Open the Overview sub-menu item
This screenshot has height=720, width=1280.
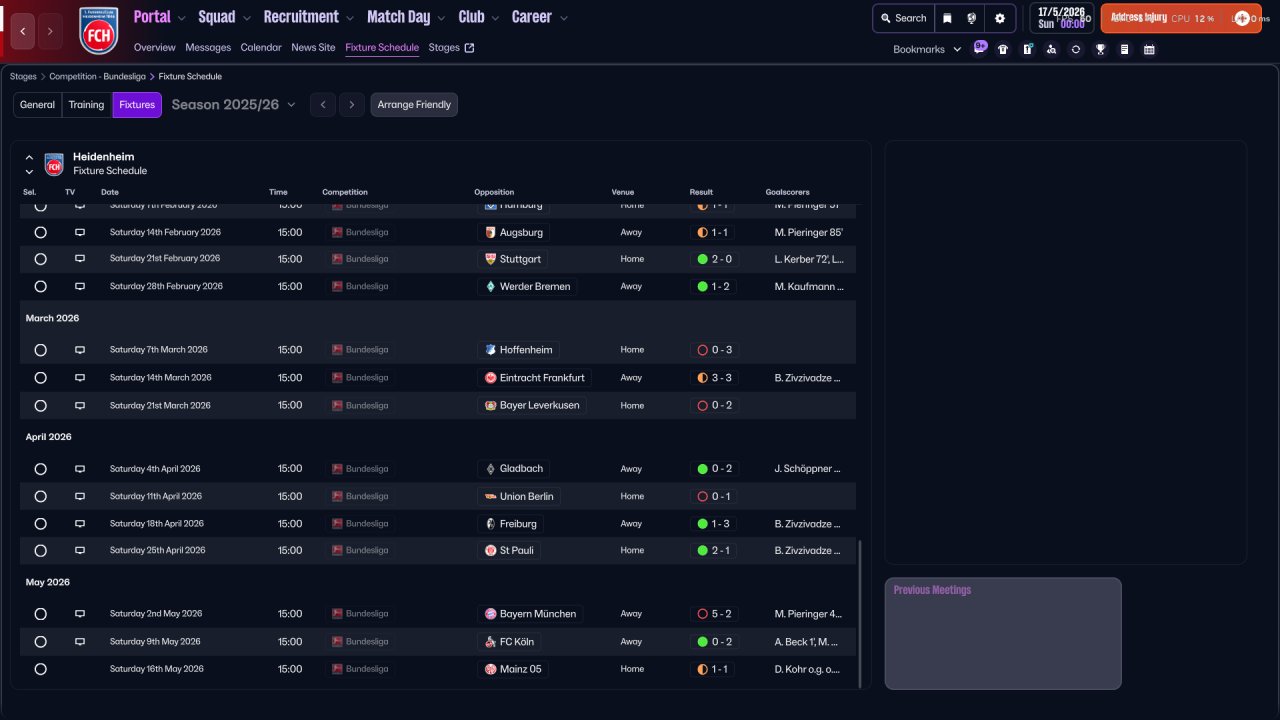pyautogui.click(x=154, y=47)
